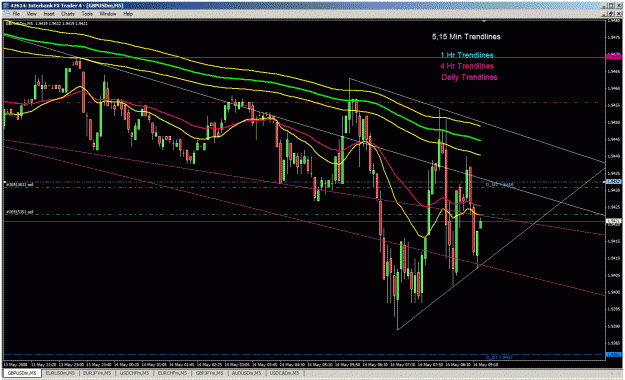Click the GBPUSDm,M5 quote header in chart corner

pyautogui.click(x=46, y=24)
